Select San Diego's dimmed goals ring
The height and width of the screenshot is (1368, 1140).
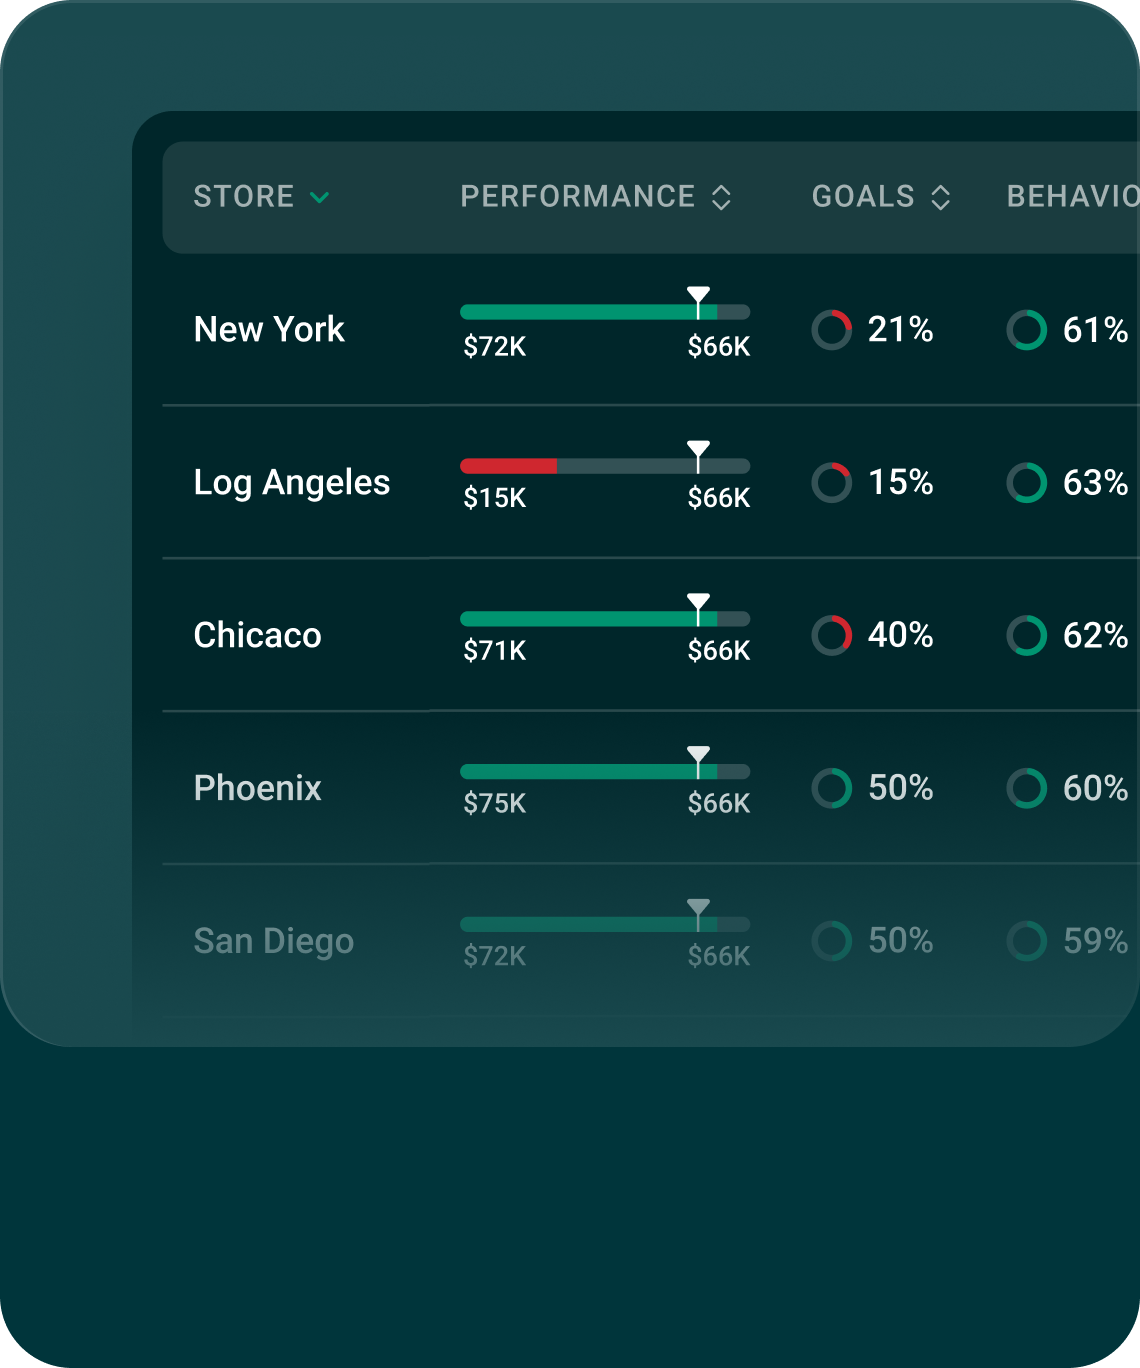[x=832, y=940]
